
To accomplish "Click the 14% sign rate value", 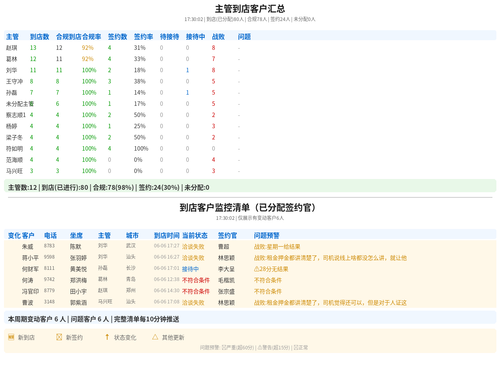I will 140,93.
